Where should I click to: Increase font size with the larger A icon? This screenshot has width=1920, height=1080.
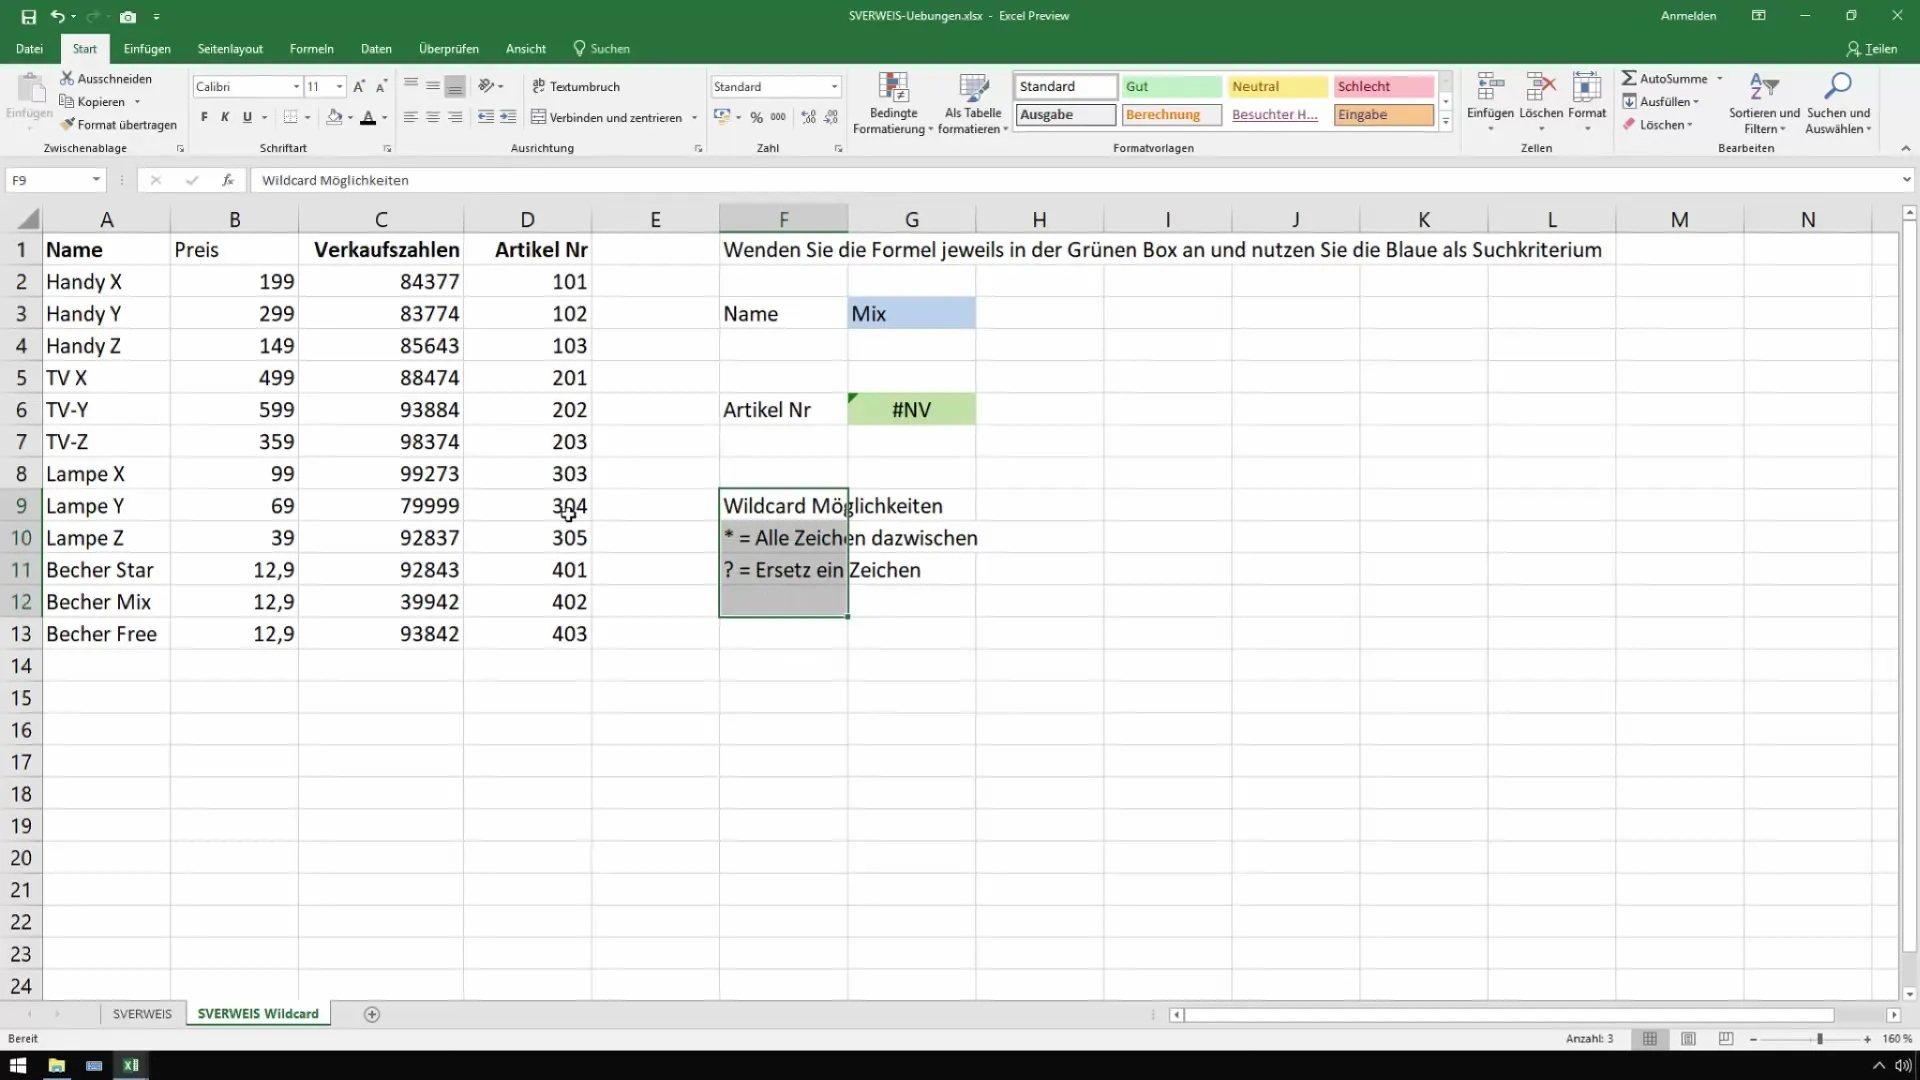[359, 86]
